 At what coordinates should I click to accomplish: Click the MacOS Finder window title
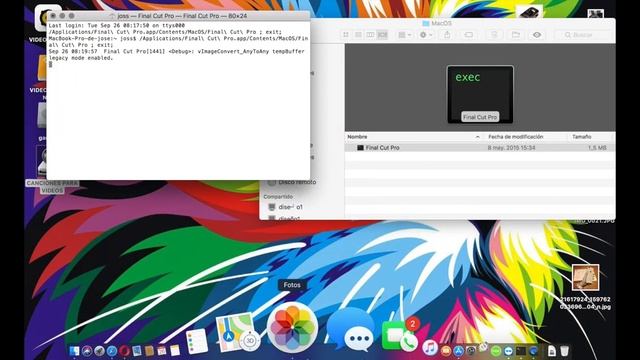437,23
